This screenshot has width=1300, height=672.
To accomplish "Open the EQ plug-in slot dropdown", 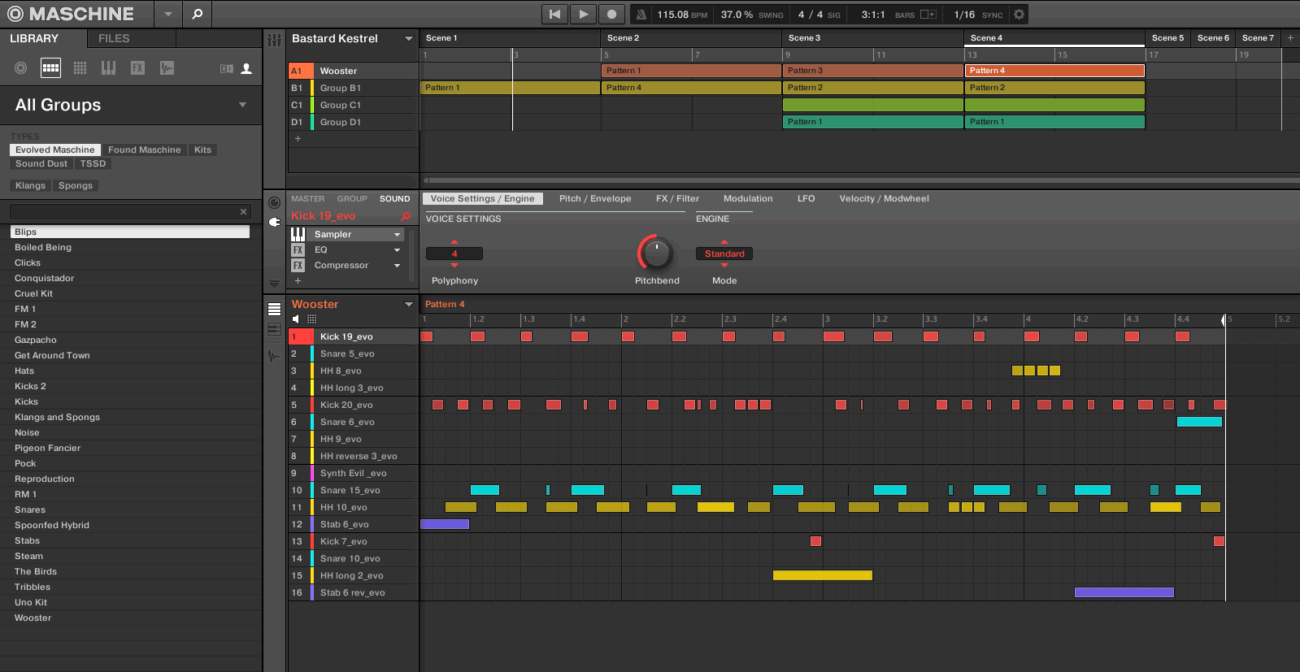I will (397, 250).
